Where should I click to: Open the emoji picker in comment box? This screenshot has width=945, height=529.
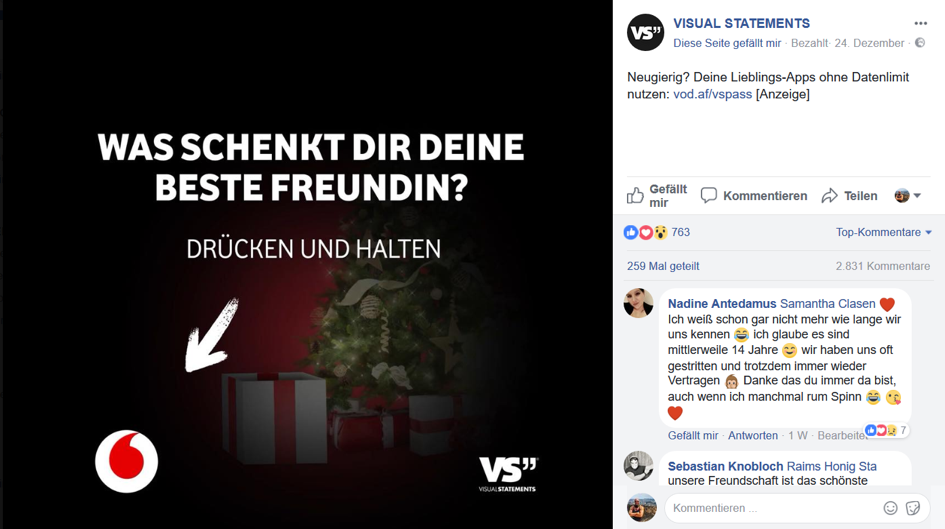(890, 508)
